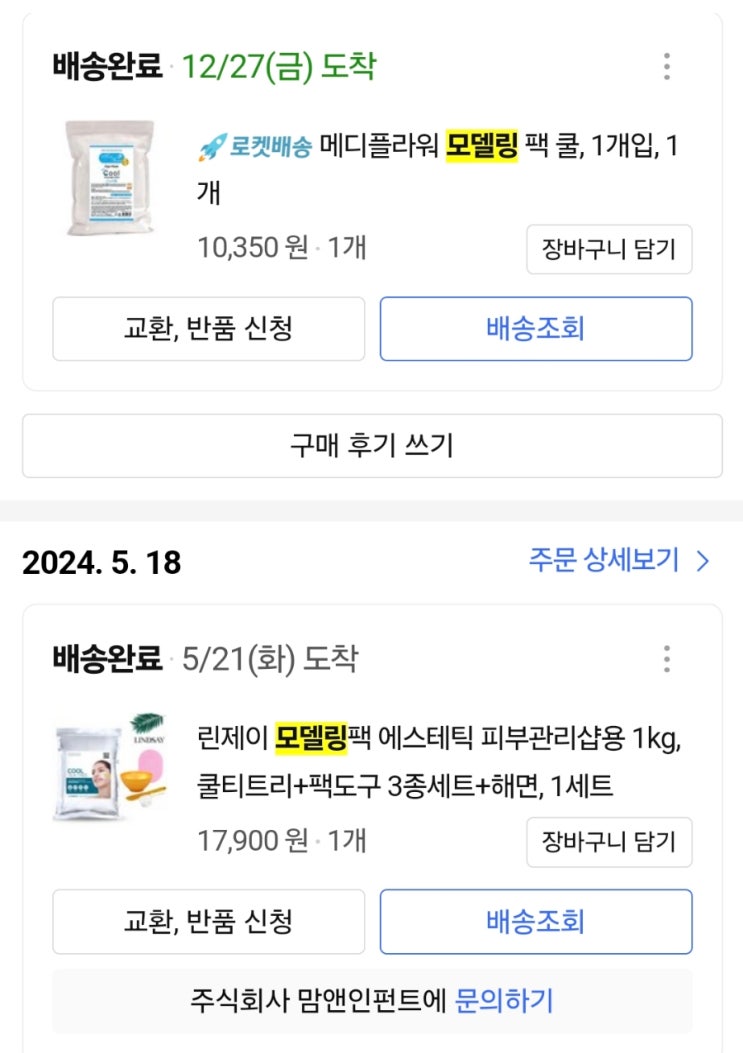
Task: Click the 로켓배송 rocket badge icon
Action: pyautogui.click(x=212, y=148)
